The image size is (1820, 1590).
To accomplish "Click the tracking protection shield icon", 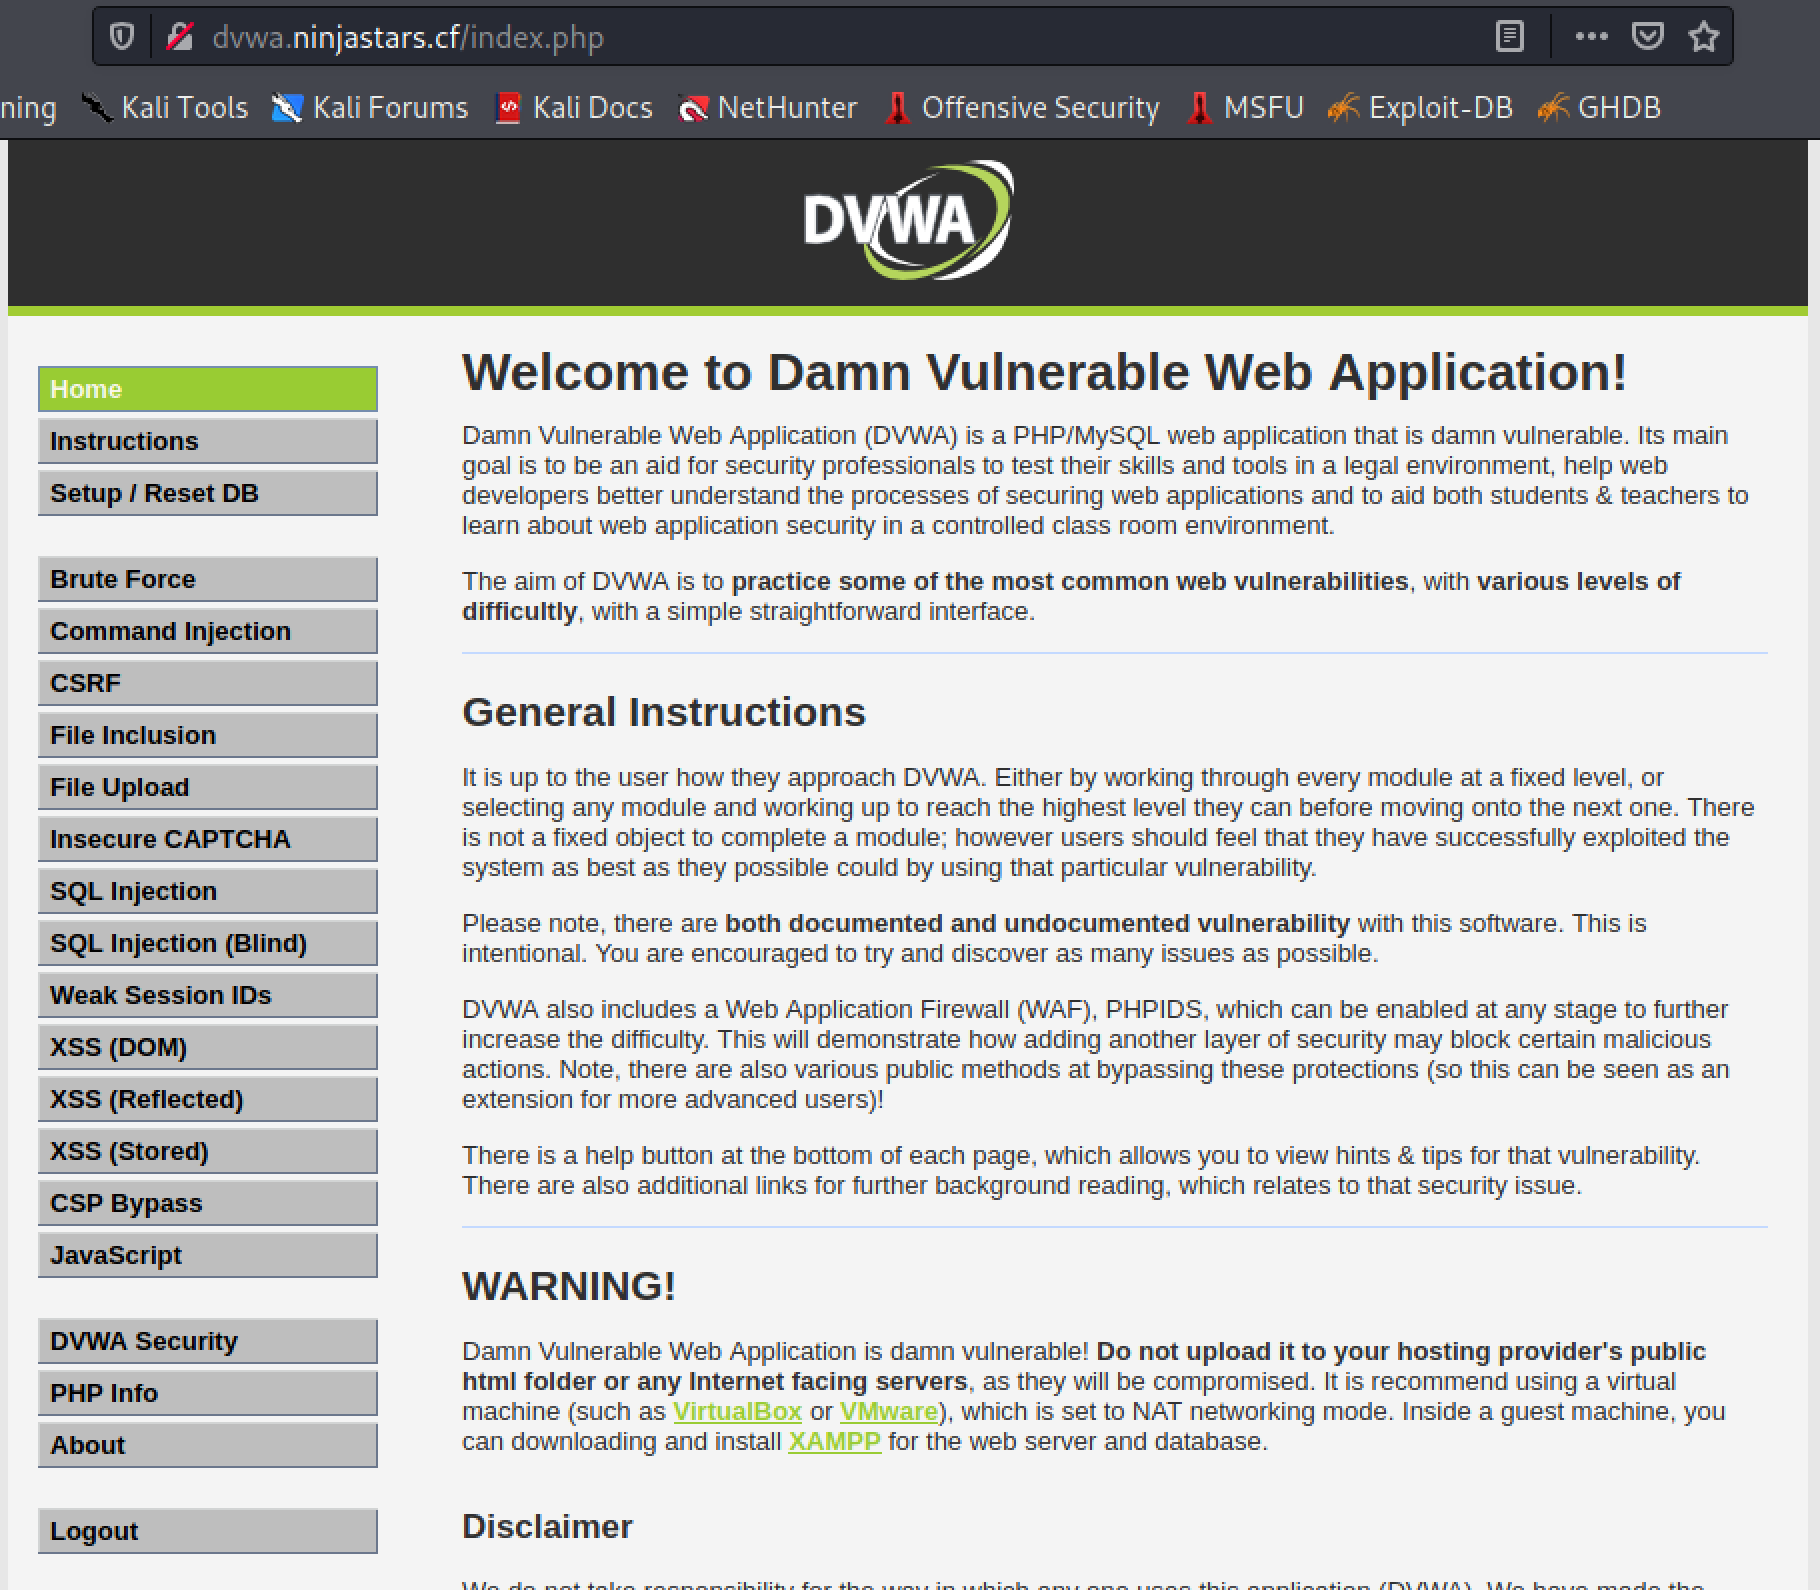I will [x=122, y=37].
